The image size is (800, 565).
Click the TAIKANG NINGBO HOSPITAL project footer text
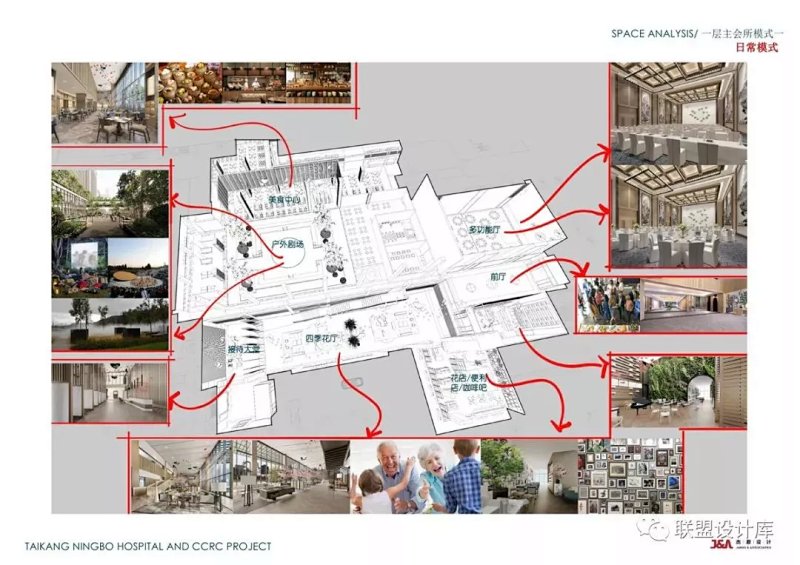(x=146, y=547)
